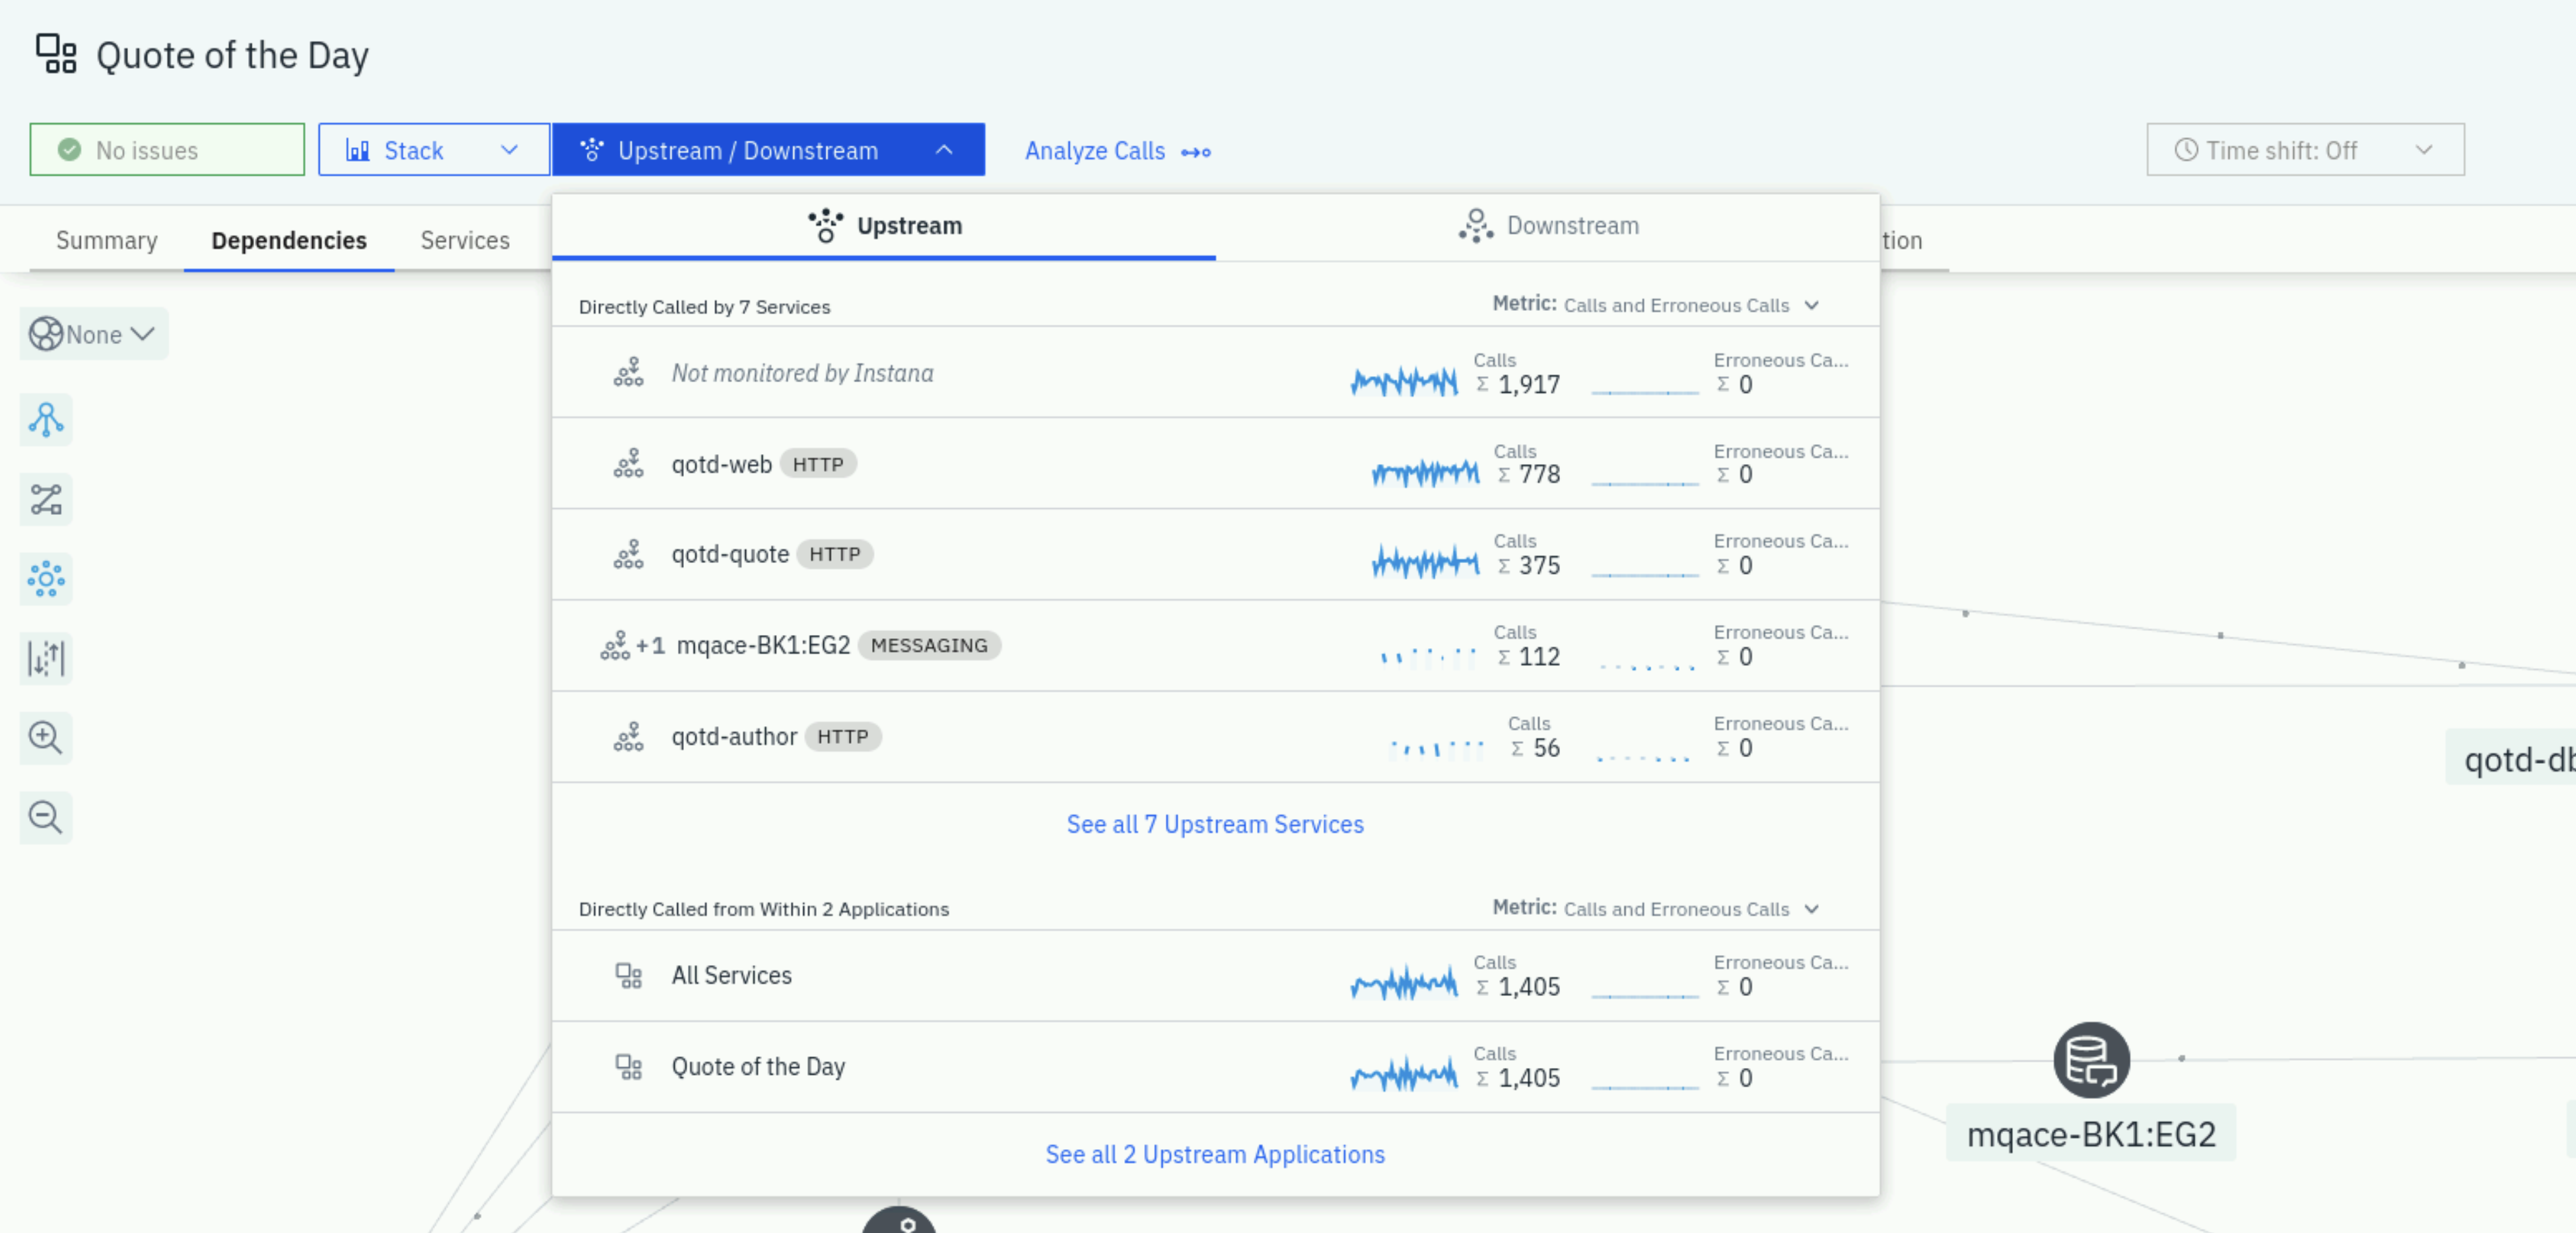
Task: Click the HTTP tag on qotd-quote
Action: coord(835,554)
